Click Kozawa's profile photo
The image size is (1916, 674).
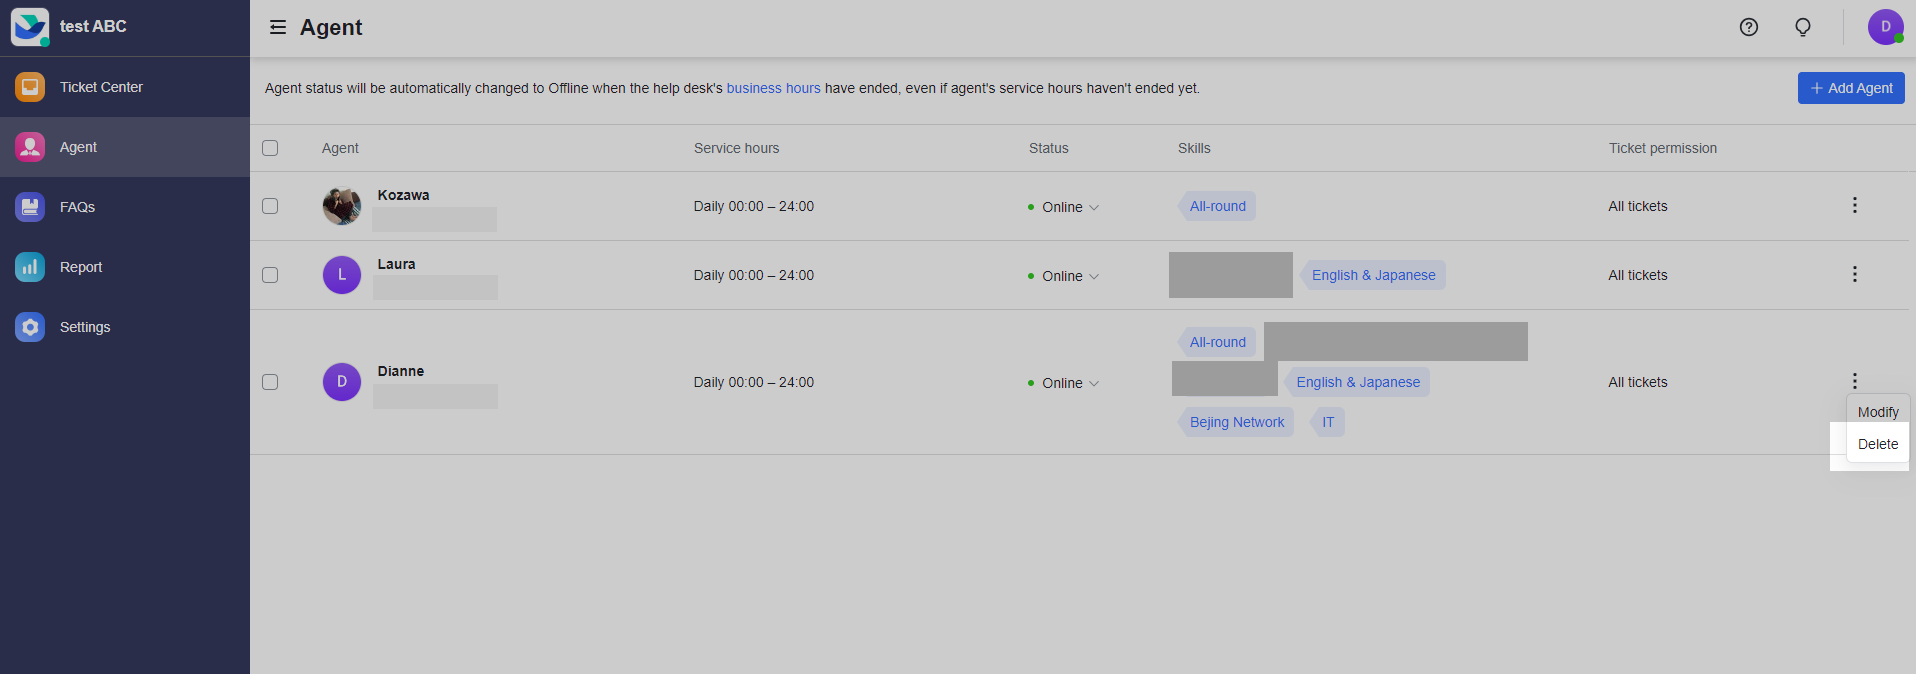click(342, 206)
